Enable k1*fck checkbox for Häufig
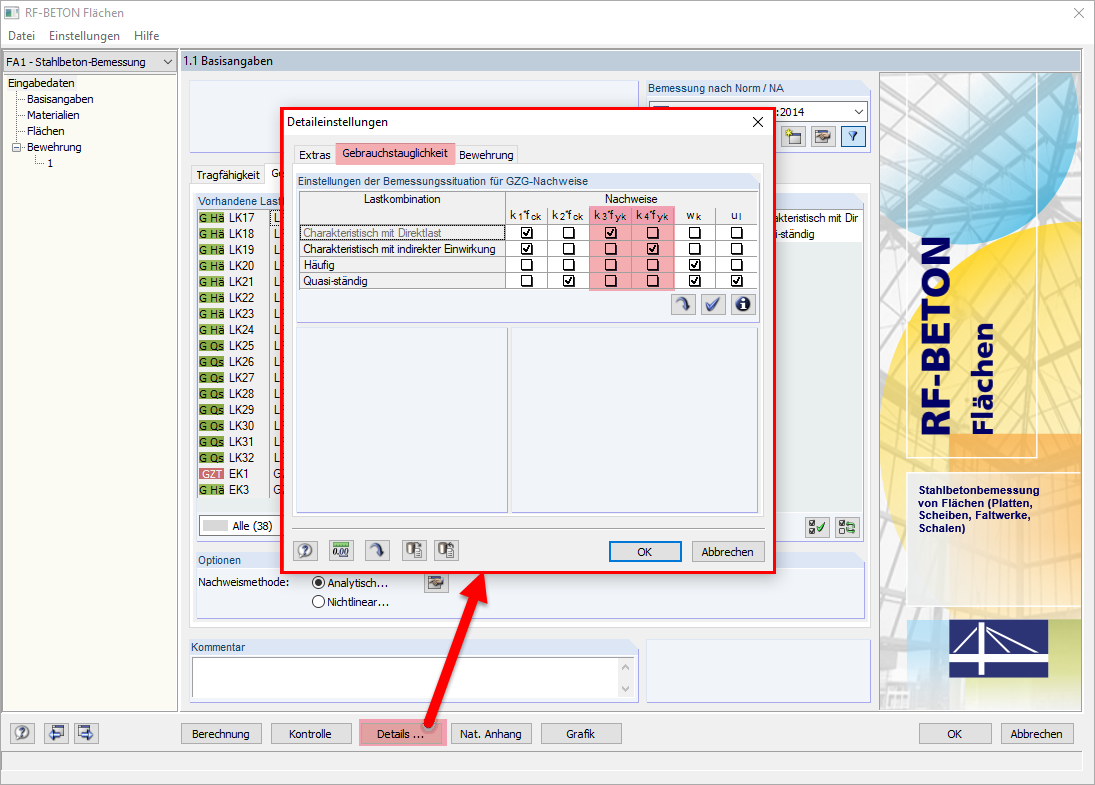The height and width of the screenshot is (785, 1095). (527, 265)
